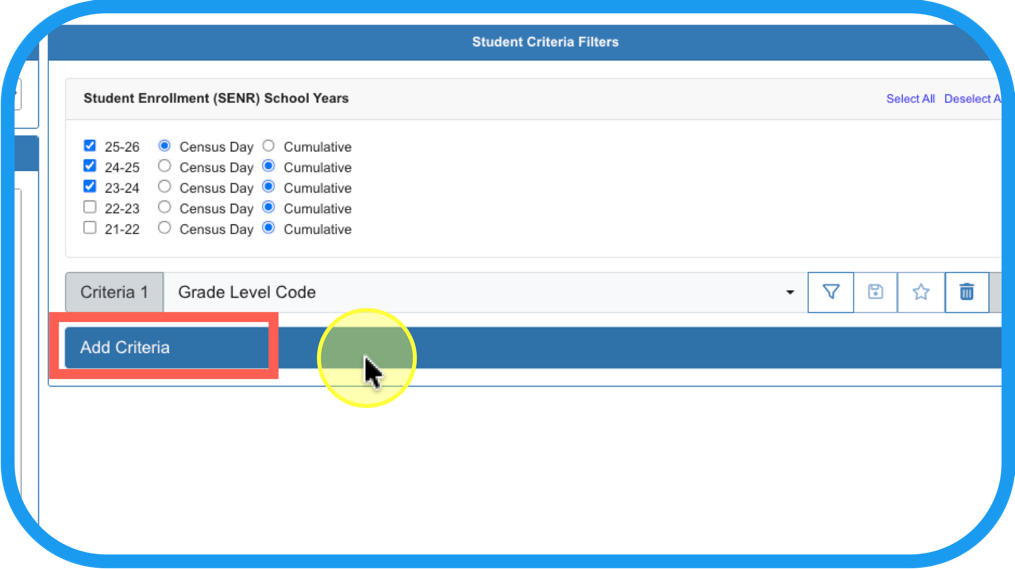
Task: Click the filter funnel icon for Criteria 1
Action: (830, 292)
